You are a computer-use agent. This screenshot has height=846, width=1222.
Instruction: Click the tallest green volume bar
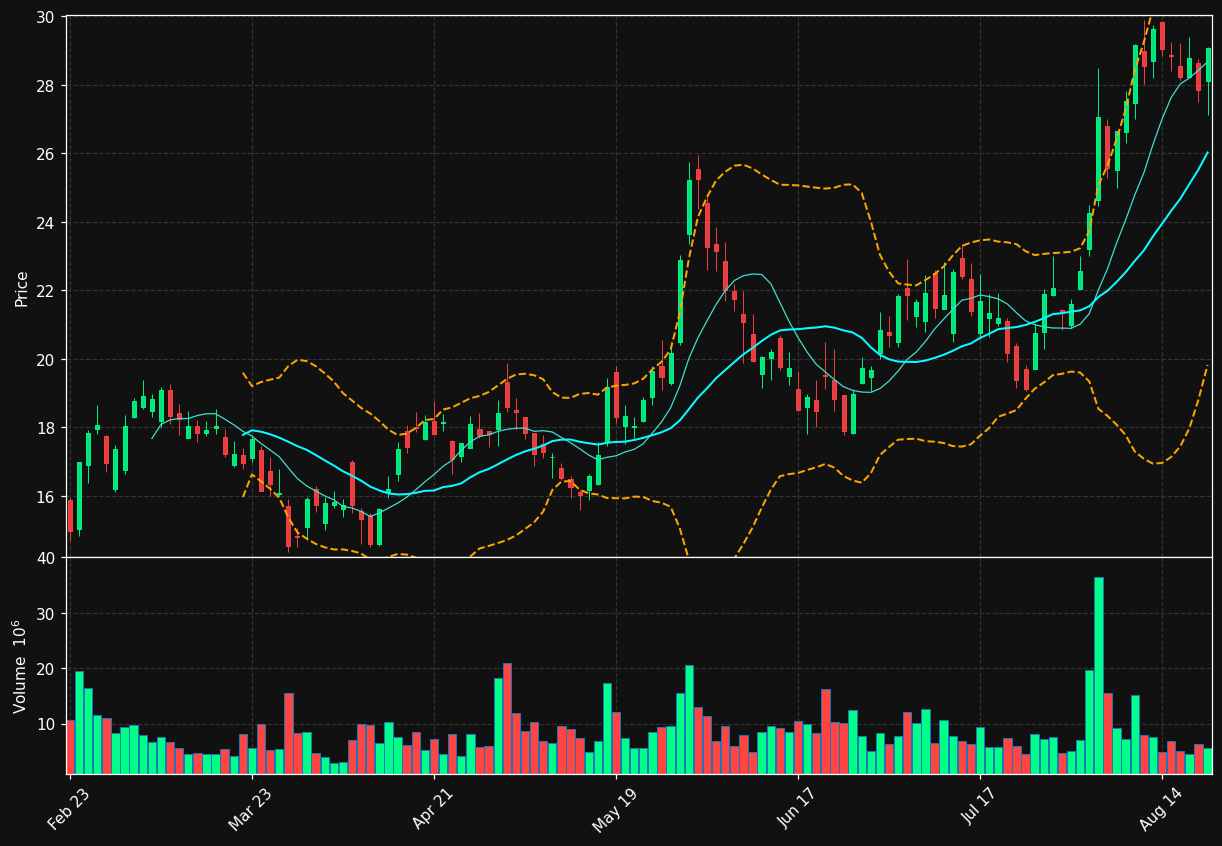(1099, 675)
